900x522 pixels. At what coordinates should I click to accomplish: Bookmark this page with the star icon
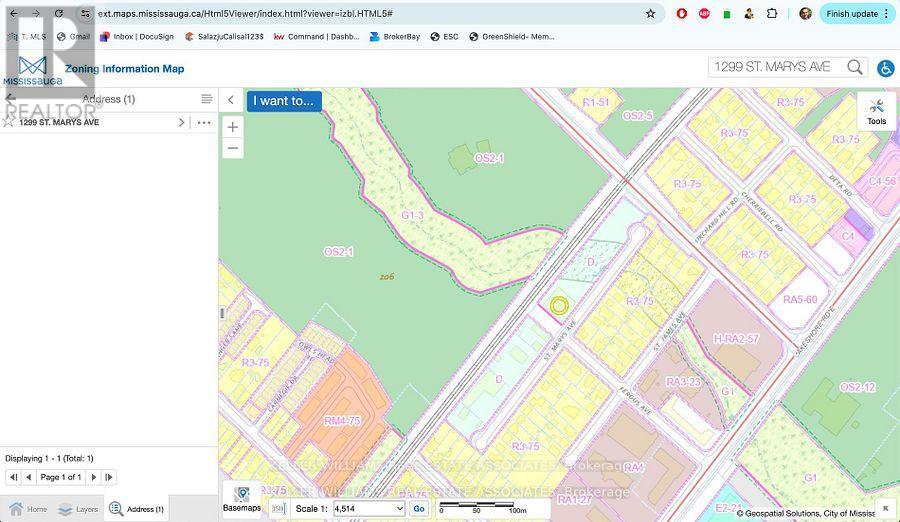tap(651, 14)
